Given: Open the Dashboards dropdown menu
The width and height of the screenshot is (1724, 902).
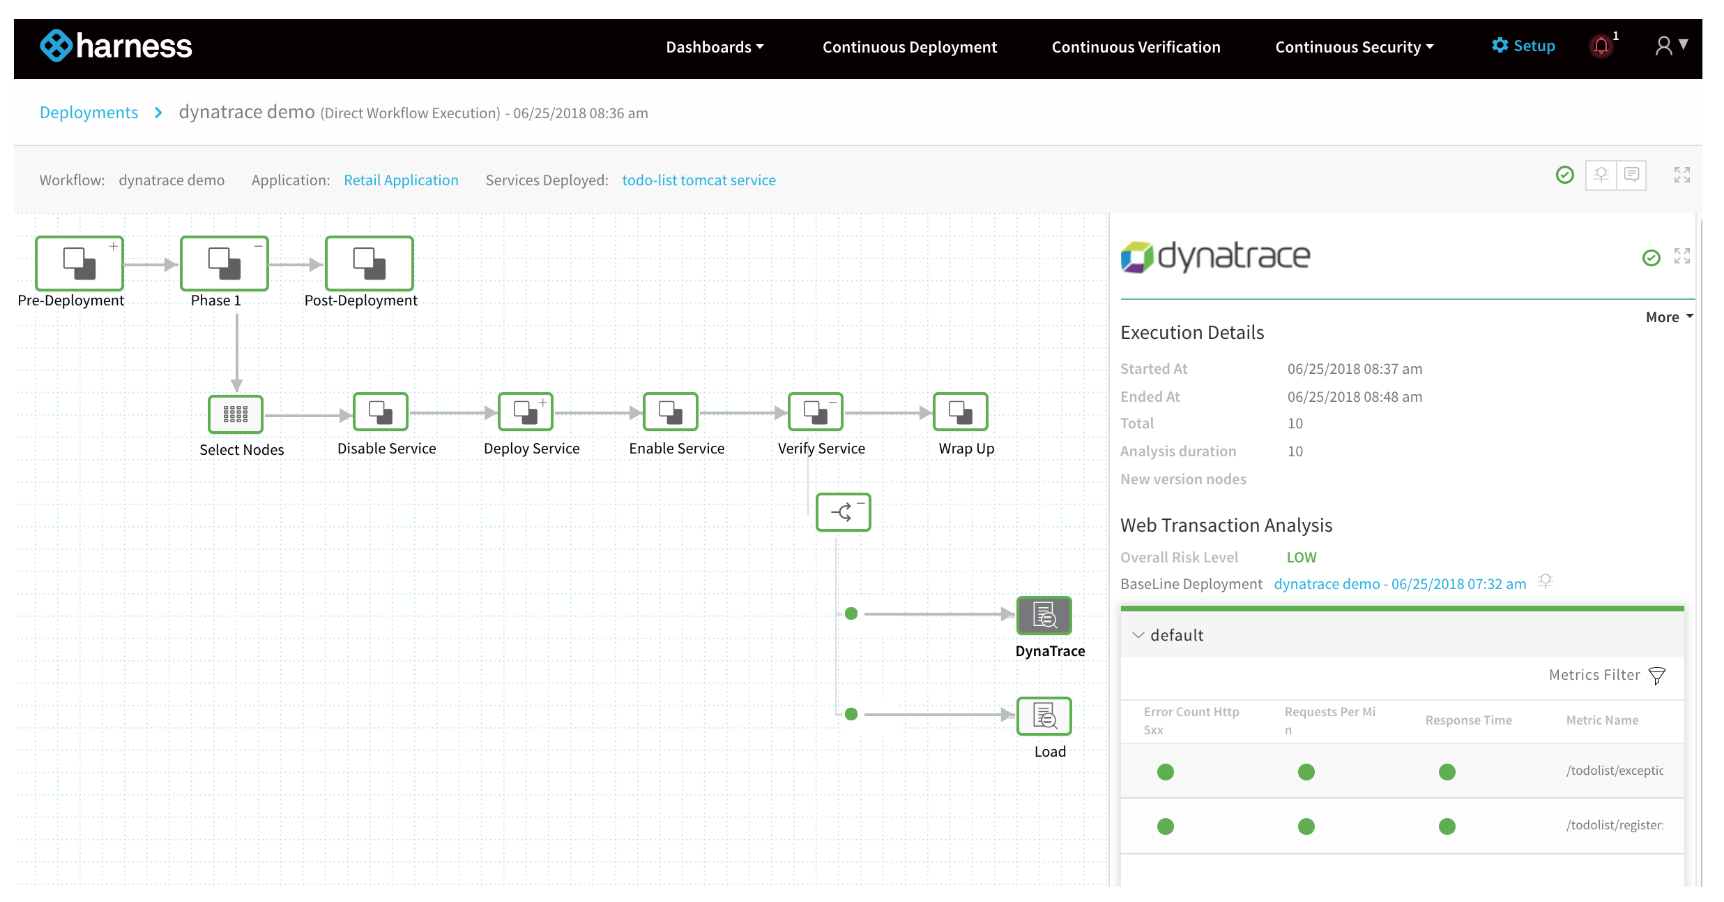Looking at the screenshot, I should tap(715, 47).
